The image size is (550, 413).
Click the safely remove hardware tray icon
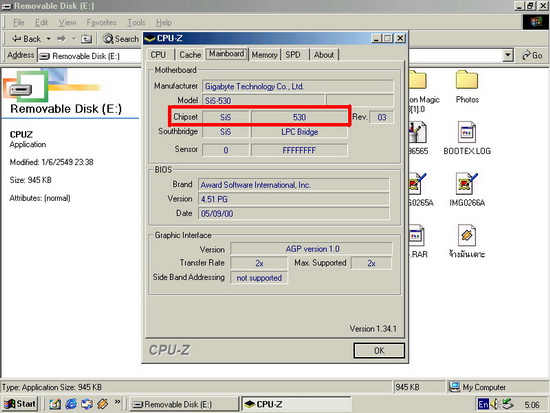(507, 404)
